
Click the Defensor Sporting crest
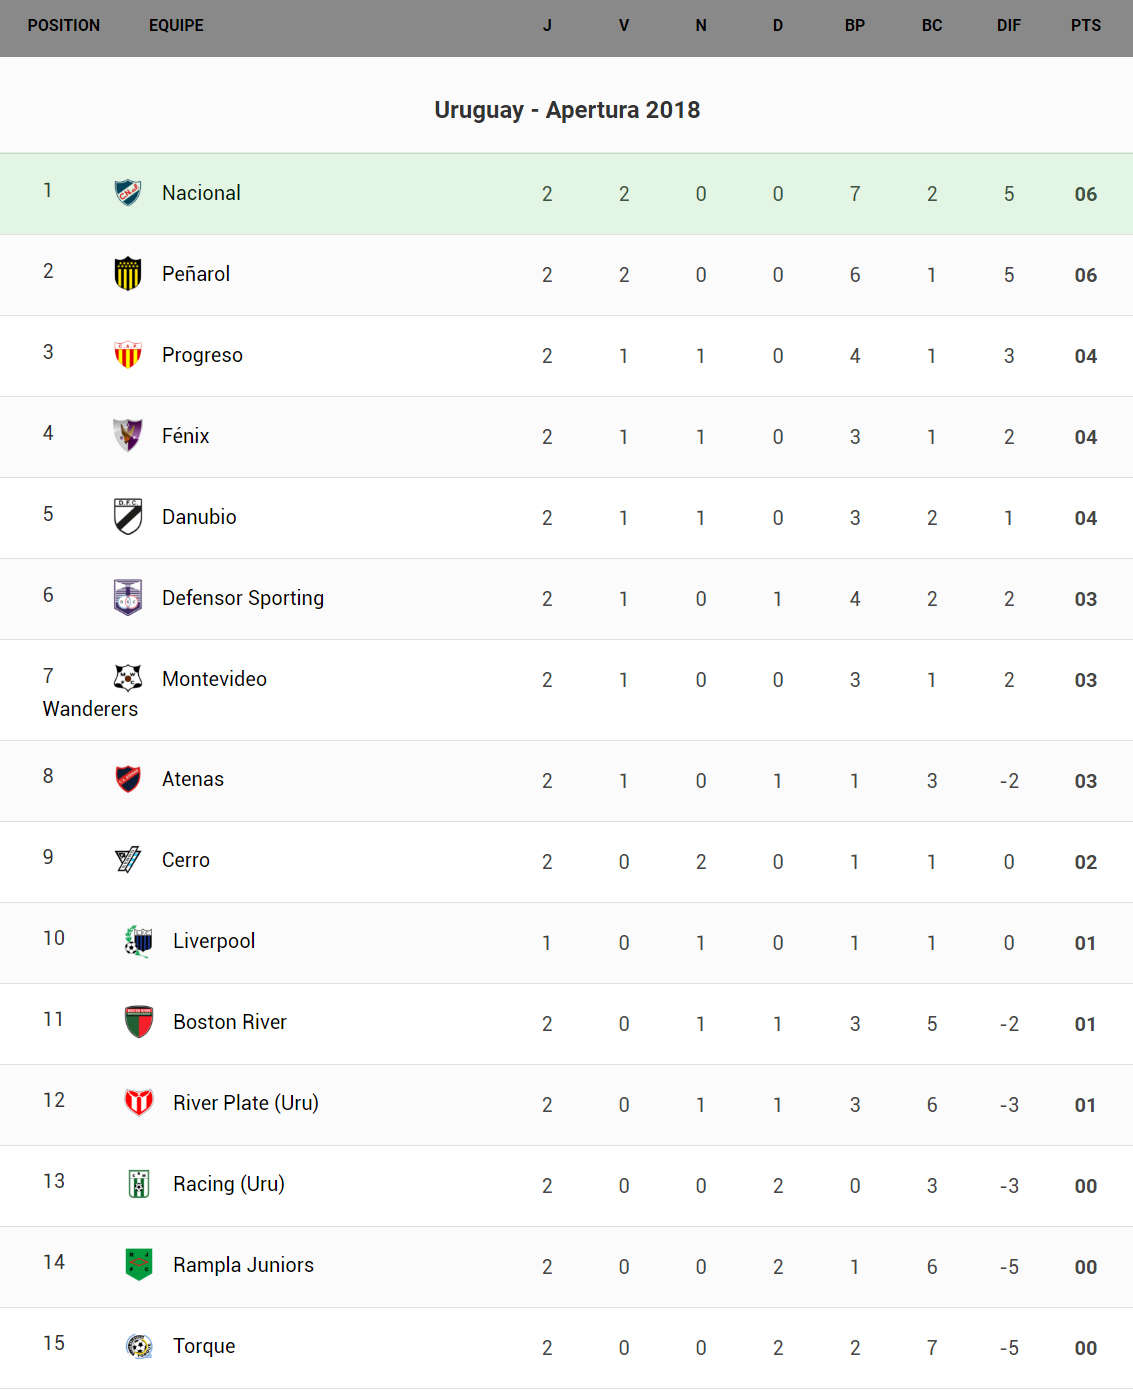tap(128, 597)
